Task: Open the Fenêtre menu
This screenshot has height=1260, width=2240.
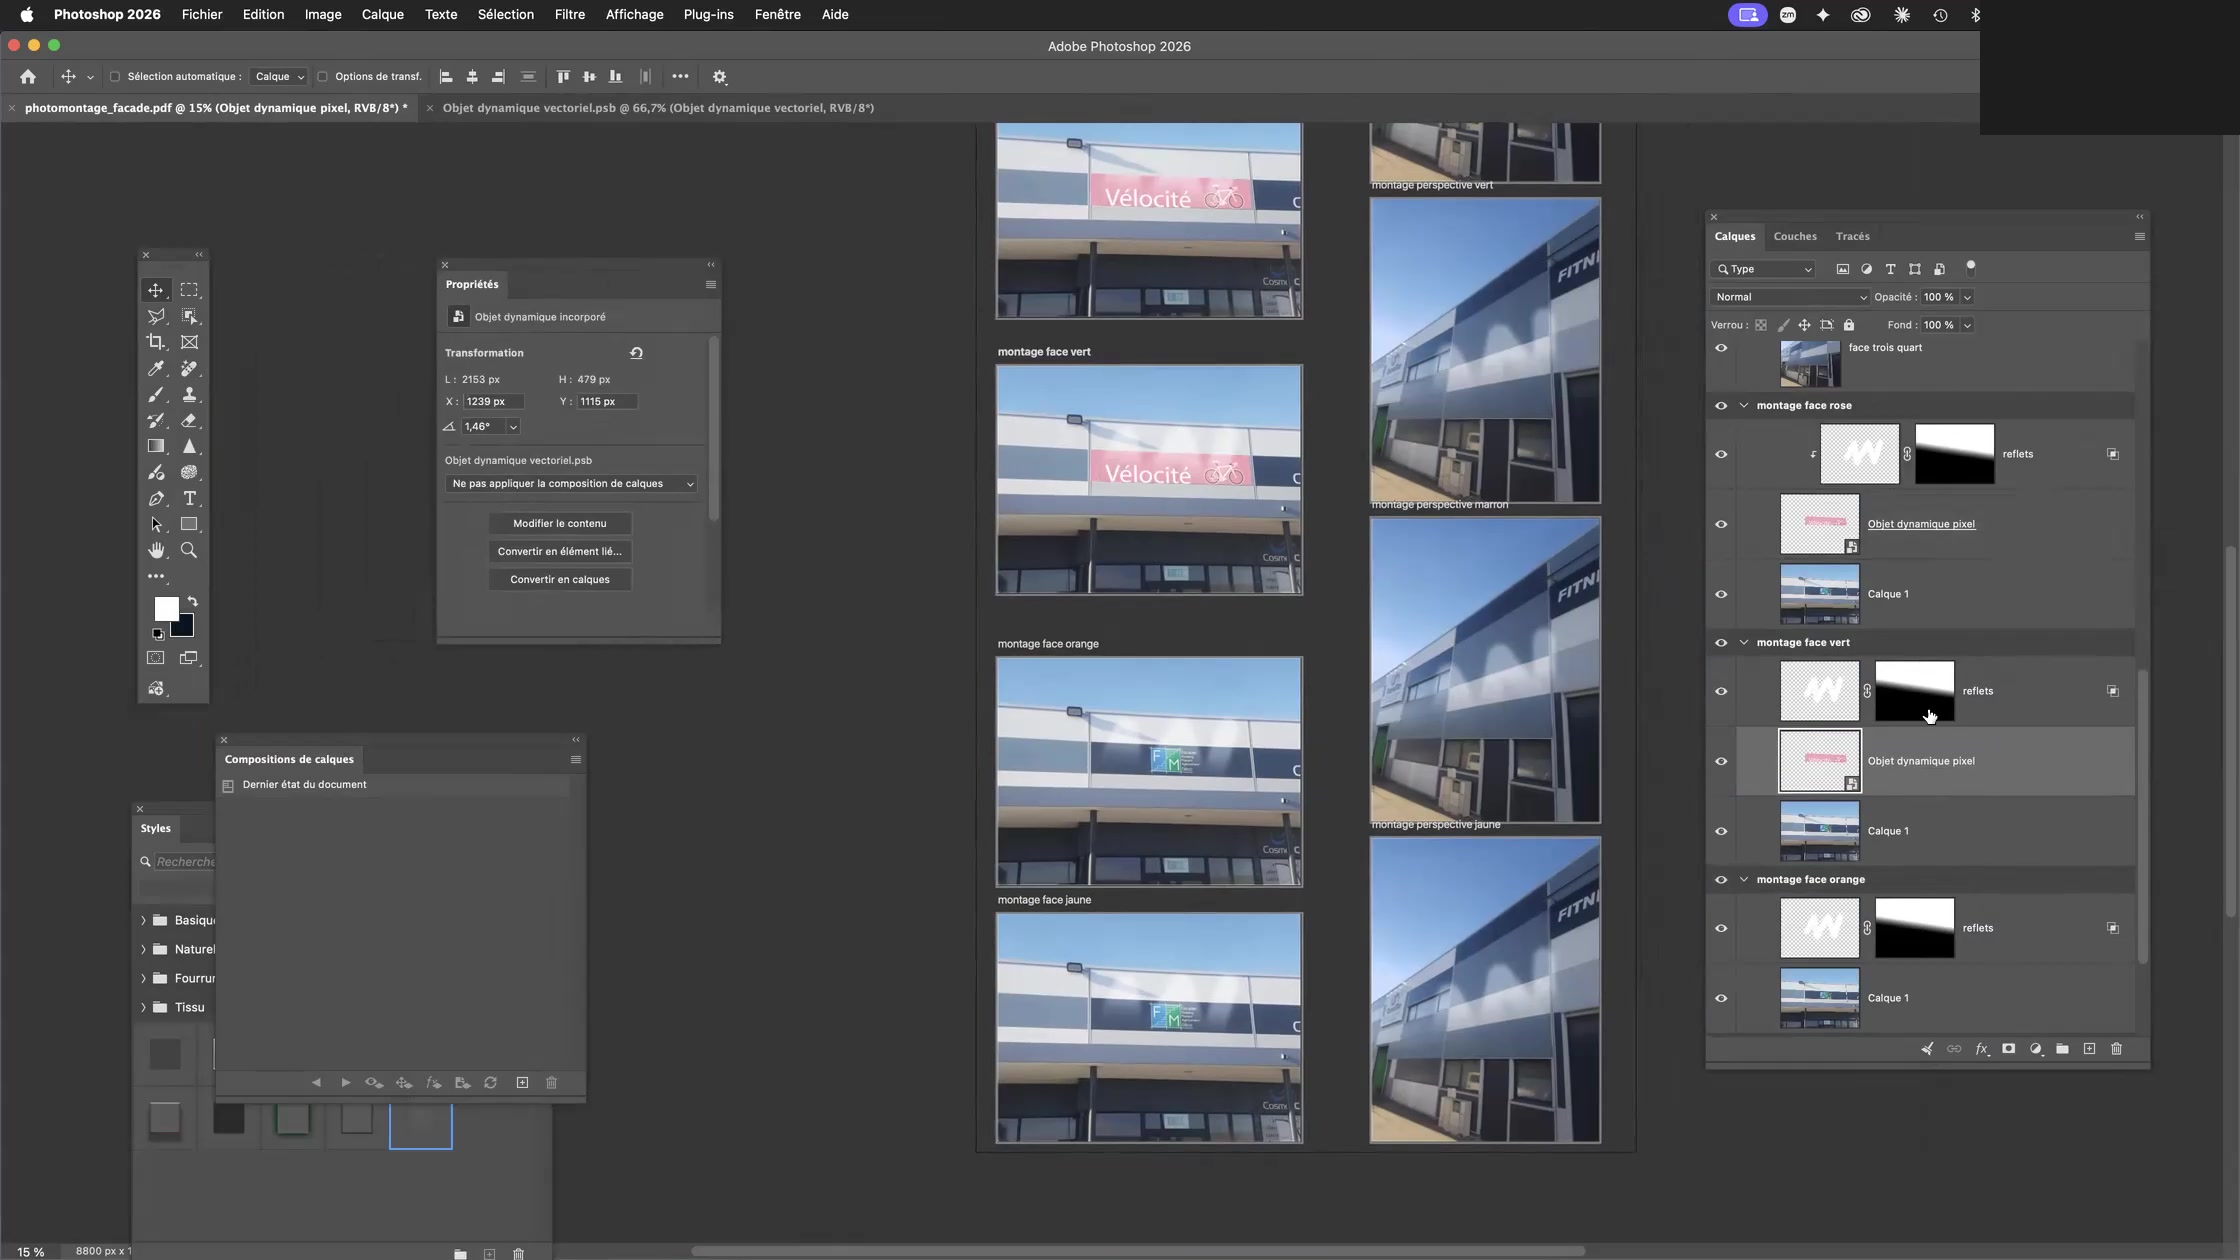Action: pyautogui.click(x=777, y=15)
